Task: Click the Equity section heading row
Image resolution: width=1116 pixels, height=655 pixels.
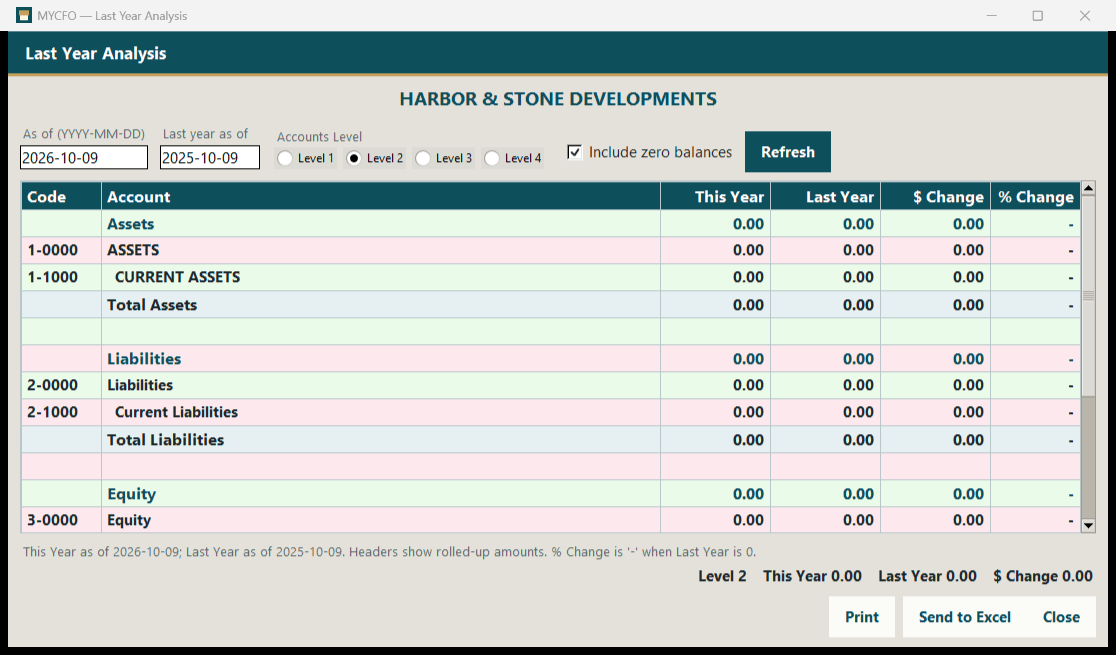Action: (551, 494)
